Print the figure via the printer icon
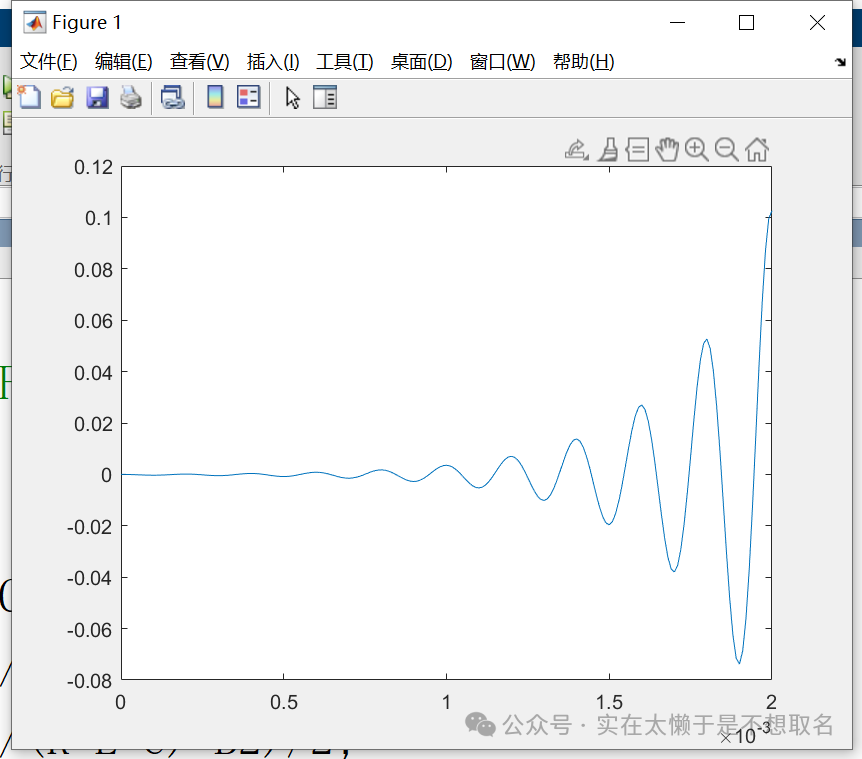 pos(131,97)
